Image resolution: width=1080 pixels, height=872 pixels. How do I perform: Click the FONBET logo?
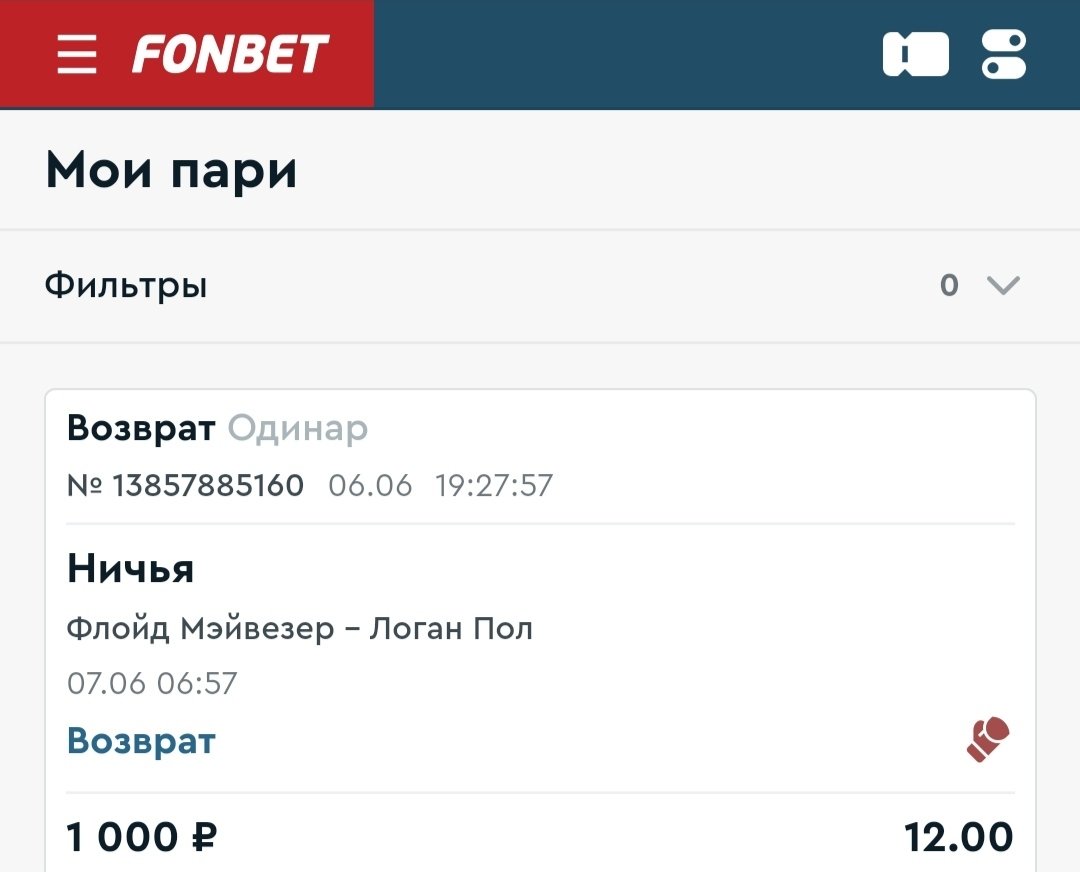pyautogui.click(x=230, y=54)
